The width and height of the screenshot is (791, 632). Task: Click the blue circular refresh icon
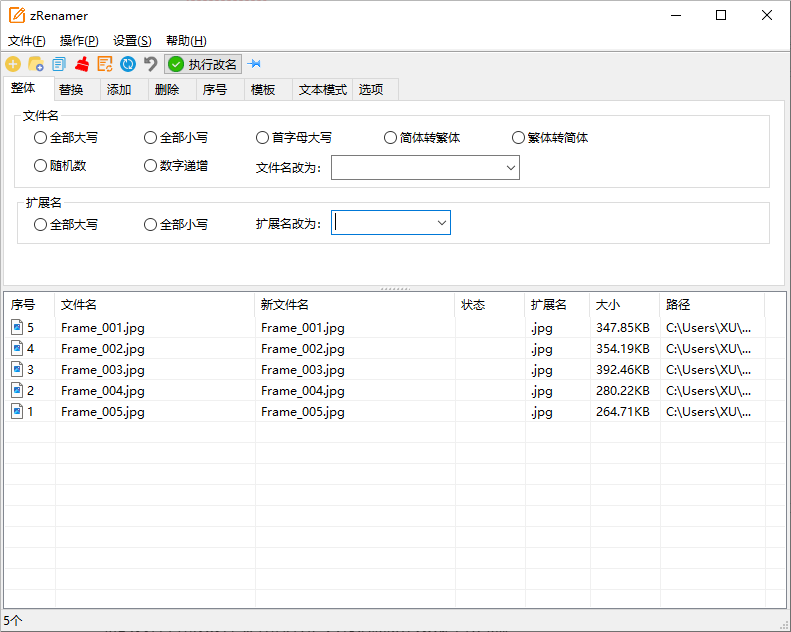[128, 64]
